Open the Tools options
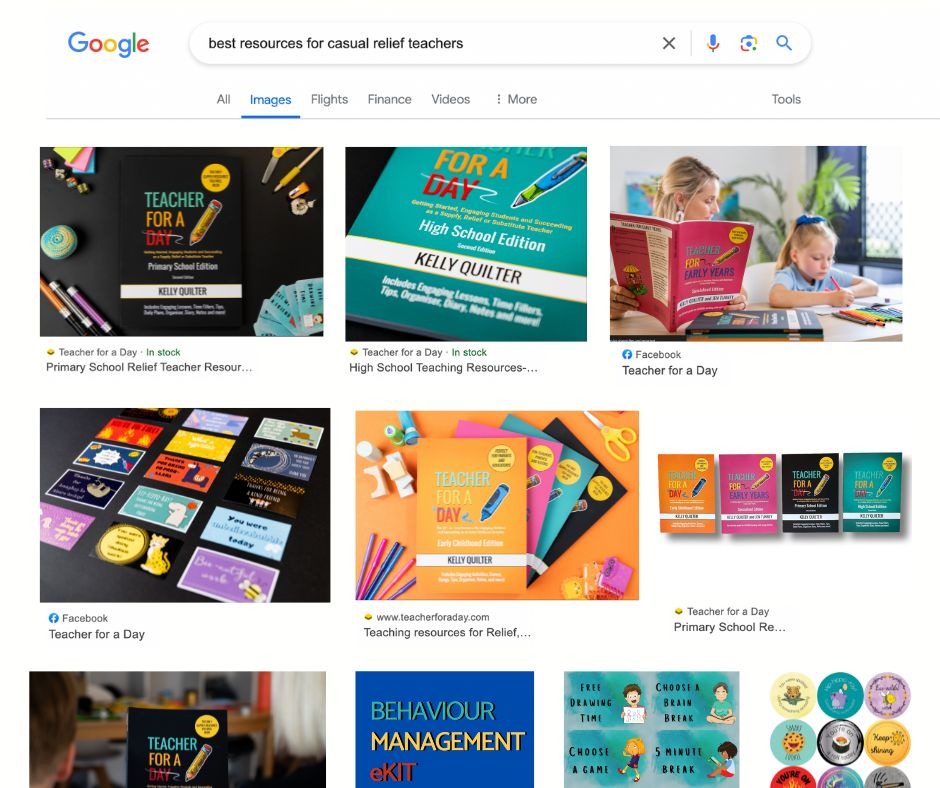The width and height of the screenshot is (940, 788). click(x=786, y=99)
